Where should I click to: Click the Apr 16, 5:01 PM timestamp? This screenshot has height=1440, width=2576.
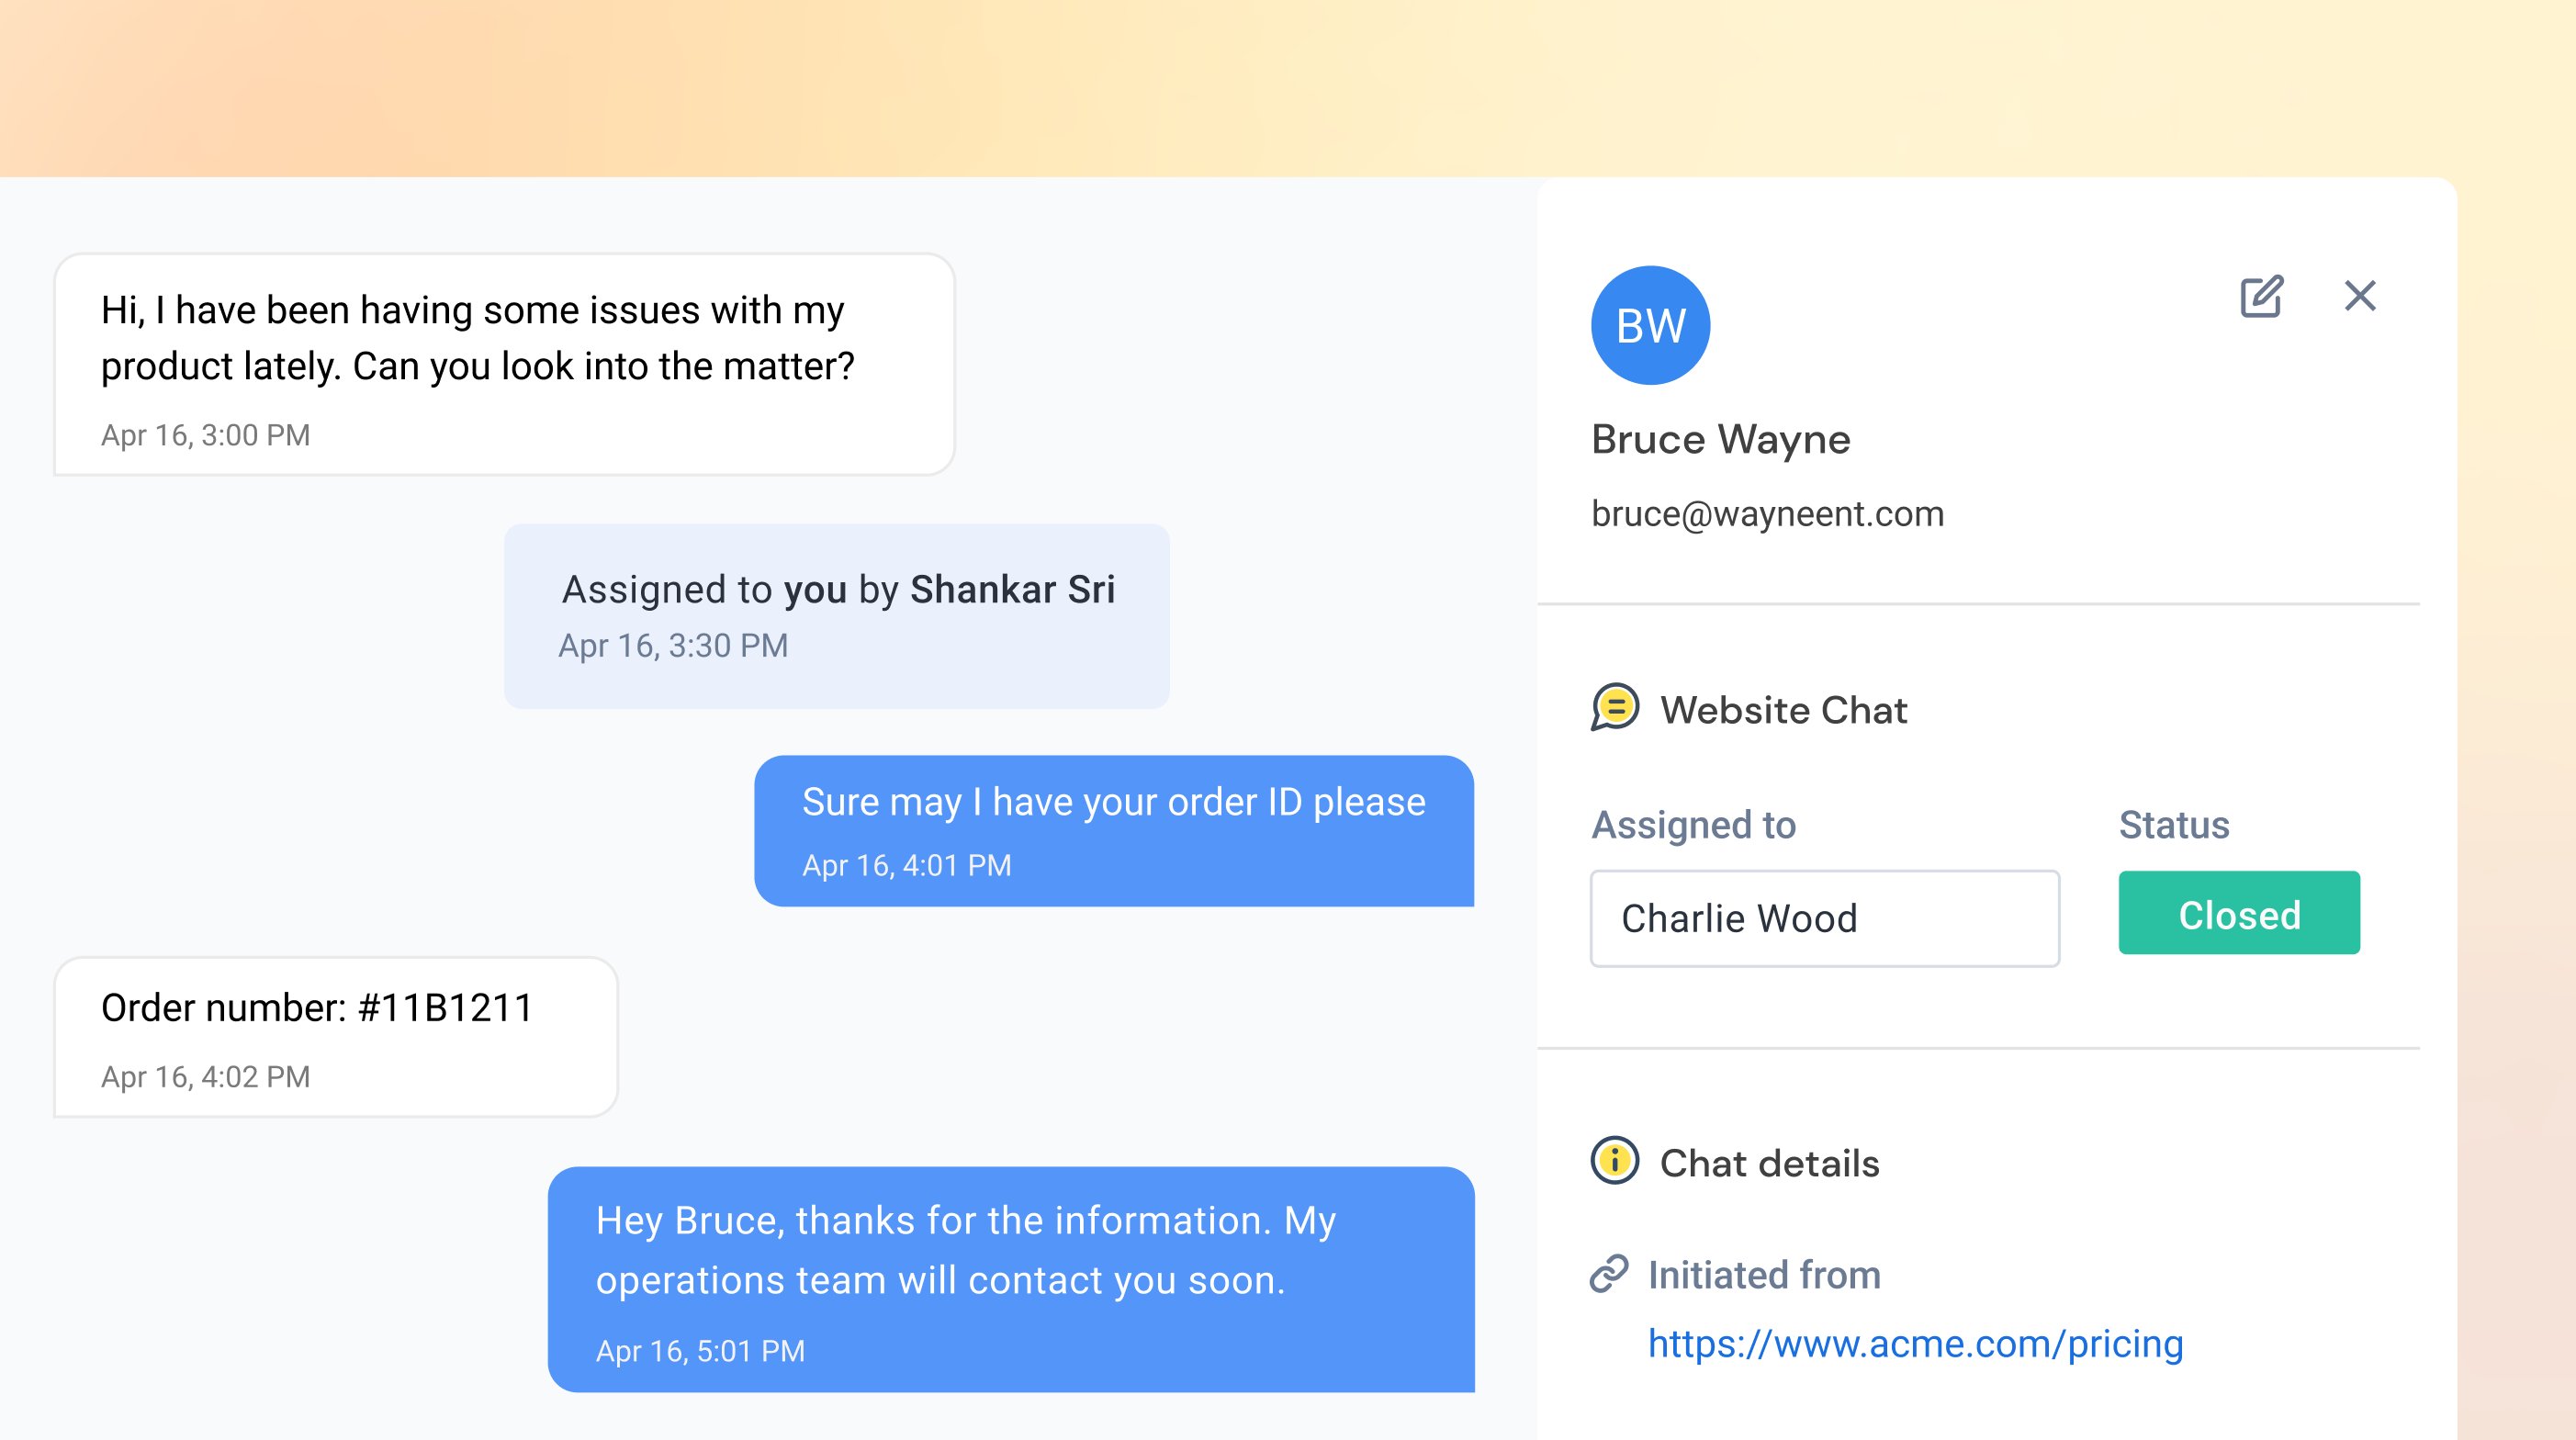700,1351
